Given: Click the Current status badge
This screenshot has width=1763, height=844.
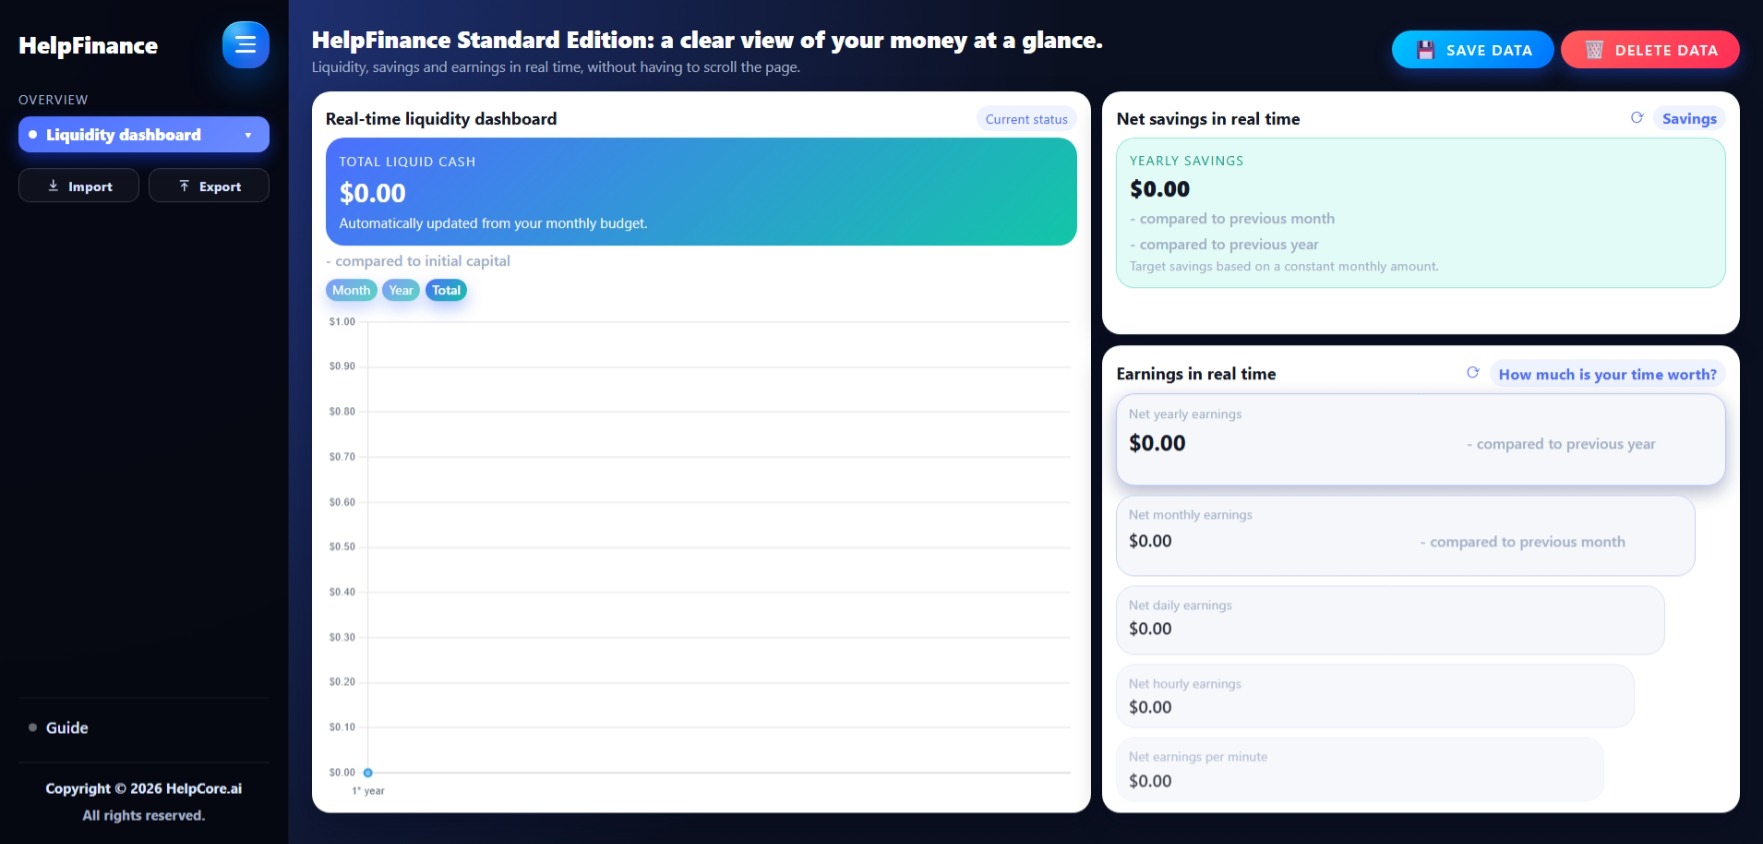Looking at the screenshot, I should (x=1026, y=119).
